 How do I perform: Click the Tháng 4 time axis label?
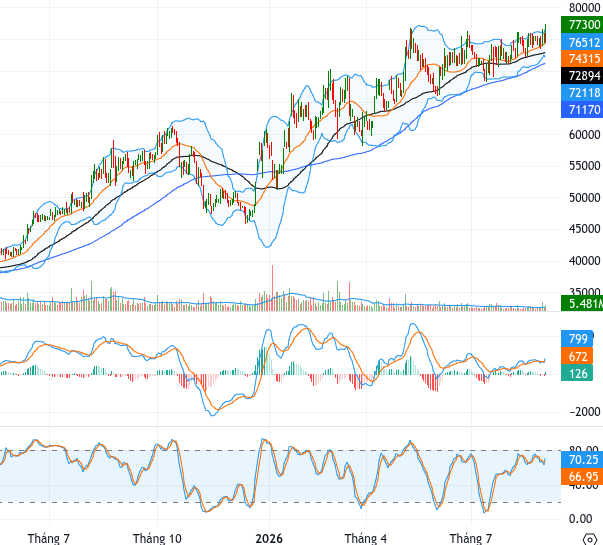pos(366,538)
